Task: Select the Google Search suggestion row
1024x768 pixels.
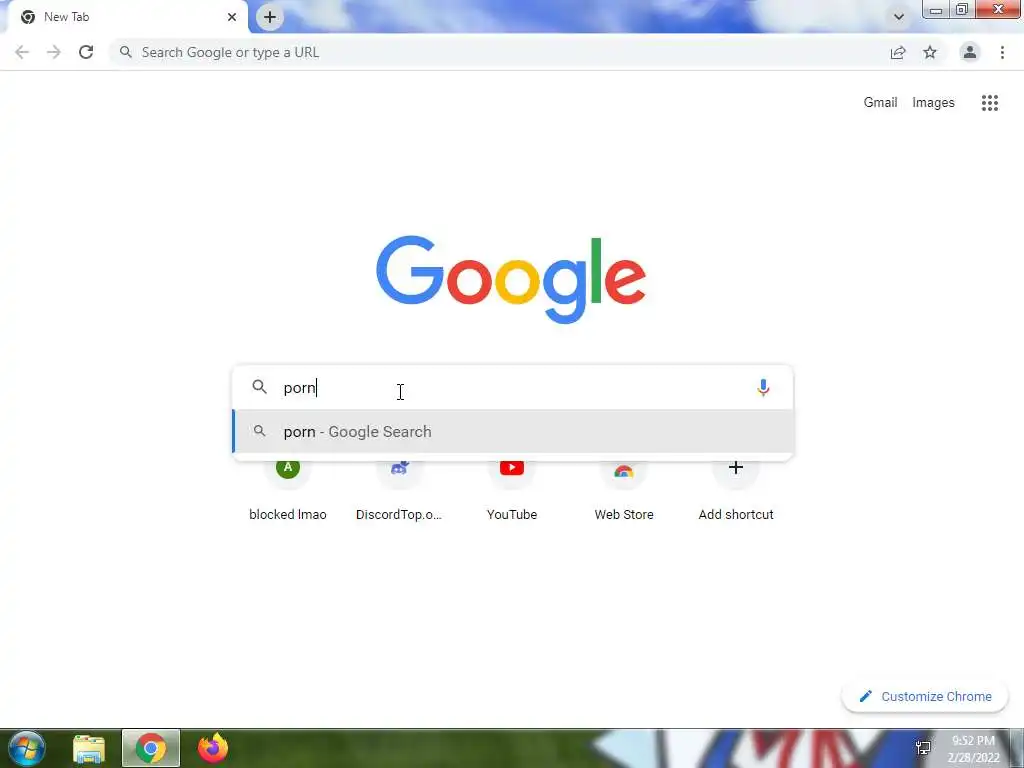Action: coord(513,432)
